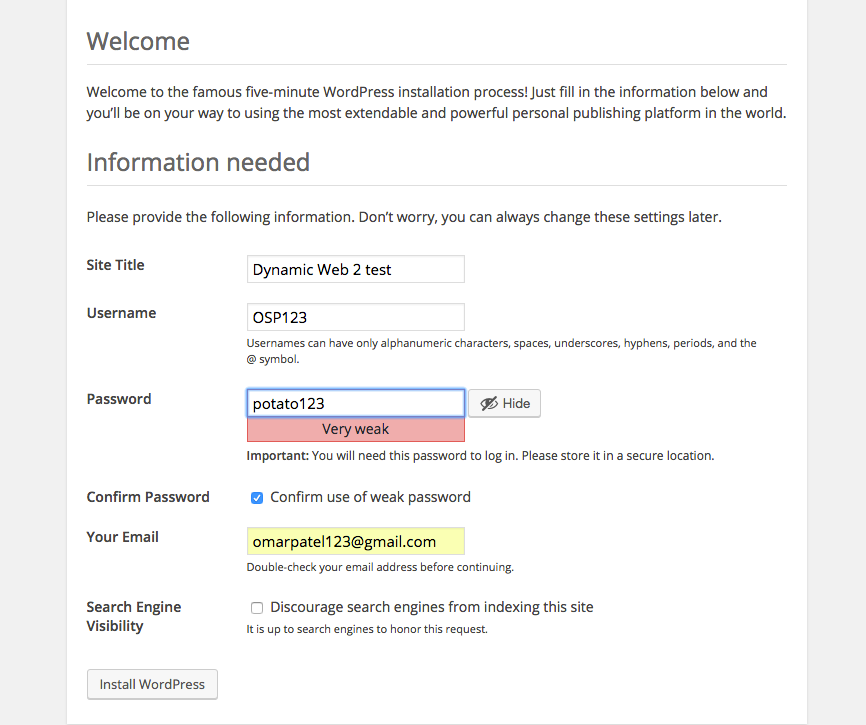Click 'Confirm use of weak password' label text
This screenshot has width=866, height=725.
coord(370,497)
